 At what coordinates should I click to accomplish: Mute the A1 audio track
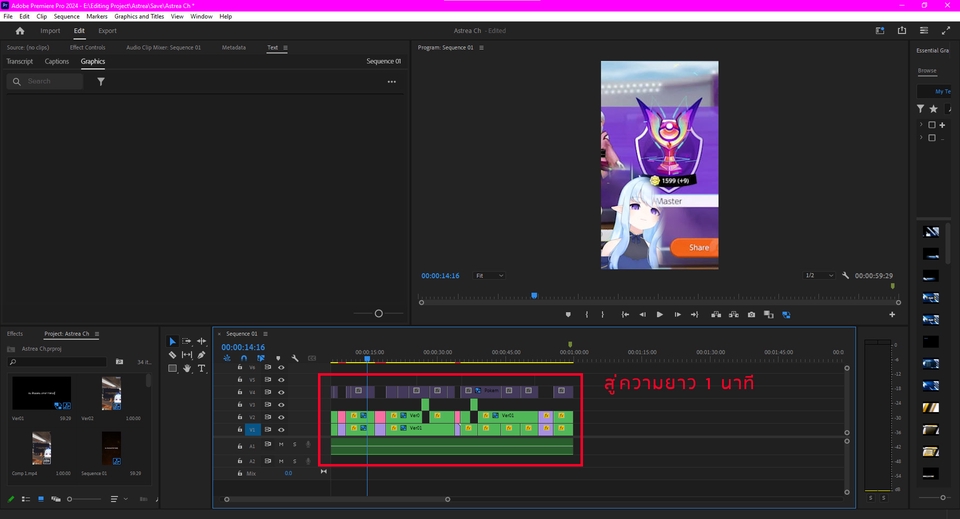281,444
